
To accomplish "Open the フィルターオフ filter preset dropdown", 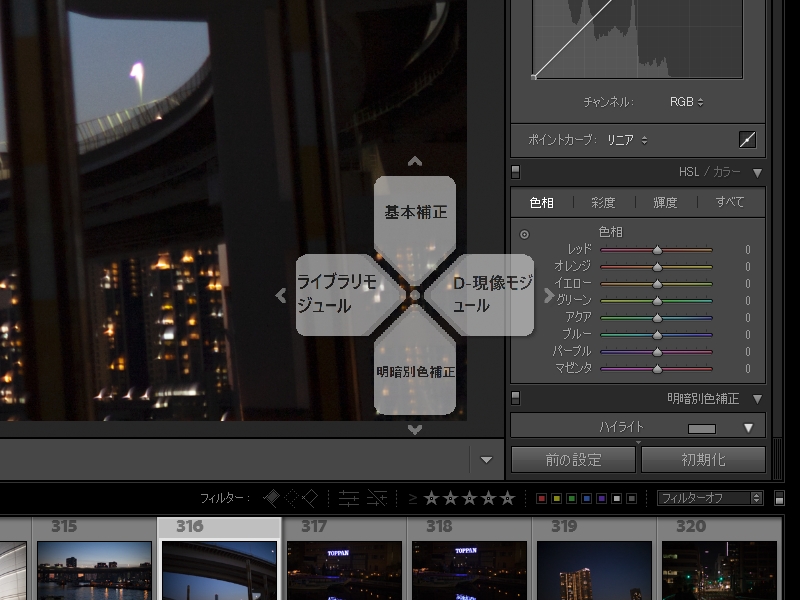I will pos(710,498).
